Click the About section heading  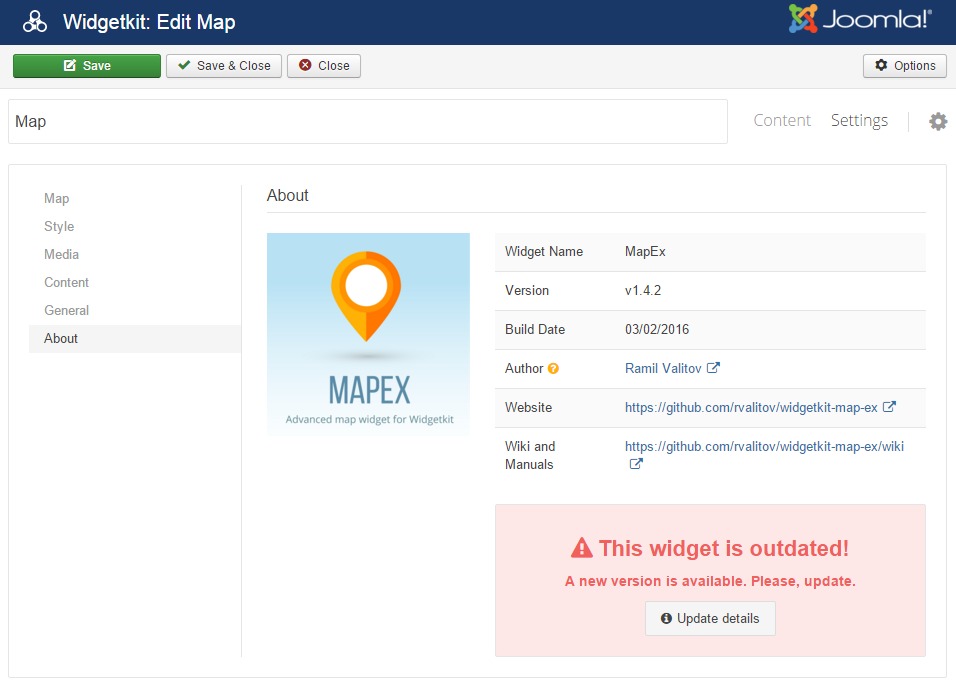click(288, 195)
